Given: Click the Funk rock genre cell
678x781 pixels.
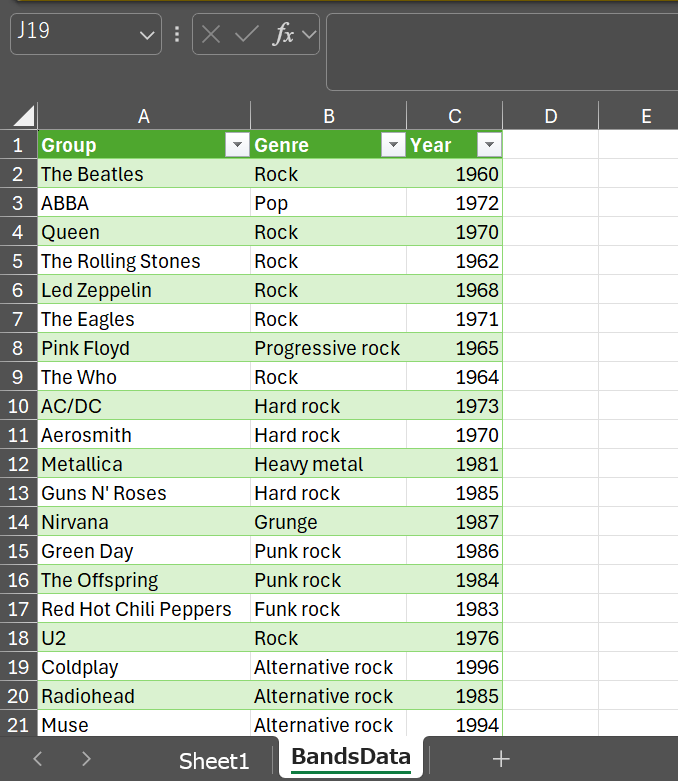Looking at the screenshot, I should tap(329, 609).
